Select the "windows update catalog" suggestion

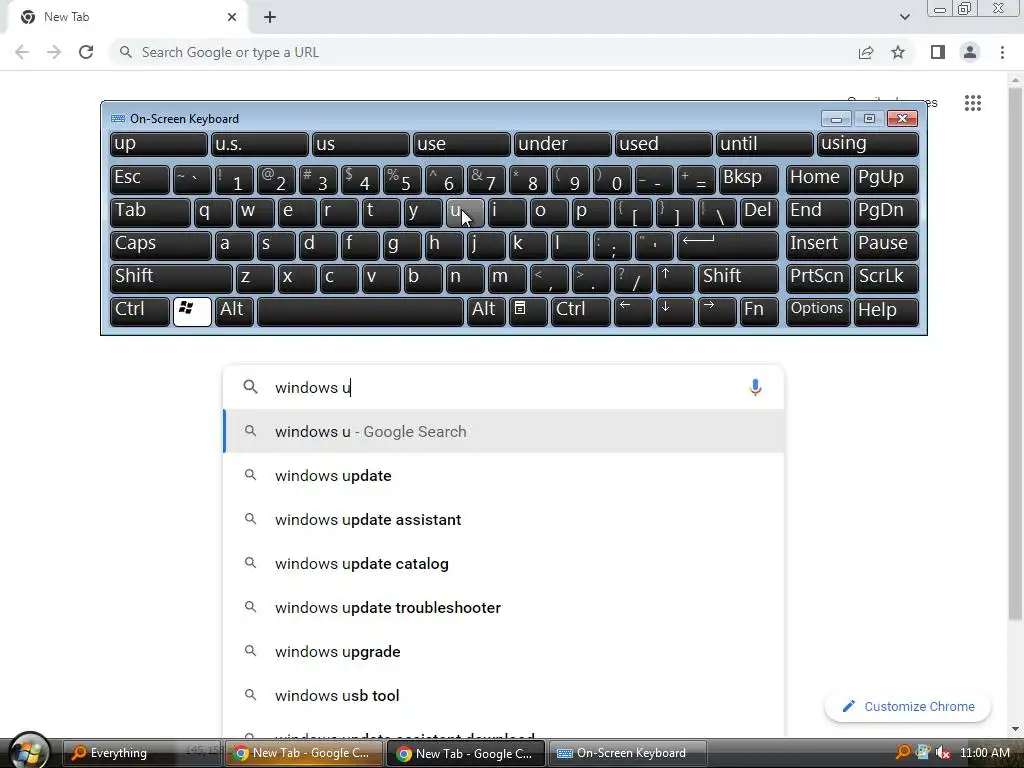[504, 563]
